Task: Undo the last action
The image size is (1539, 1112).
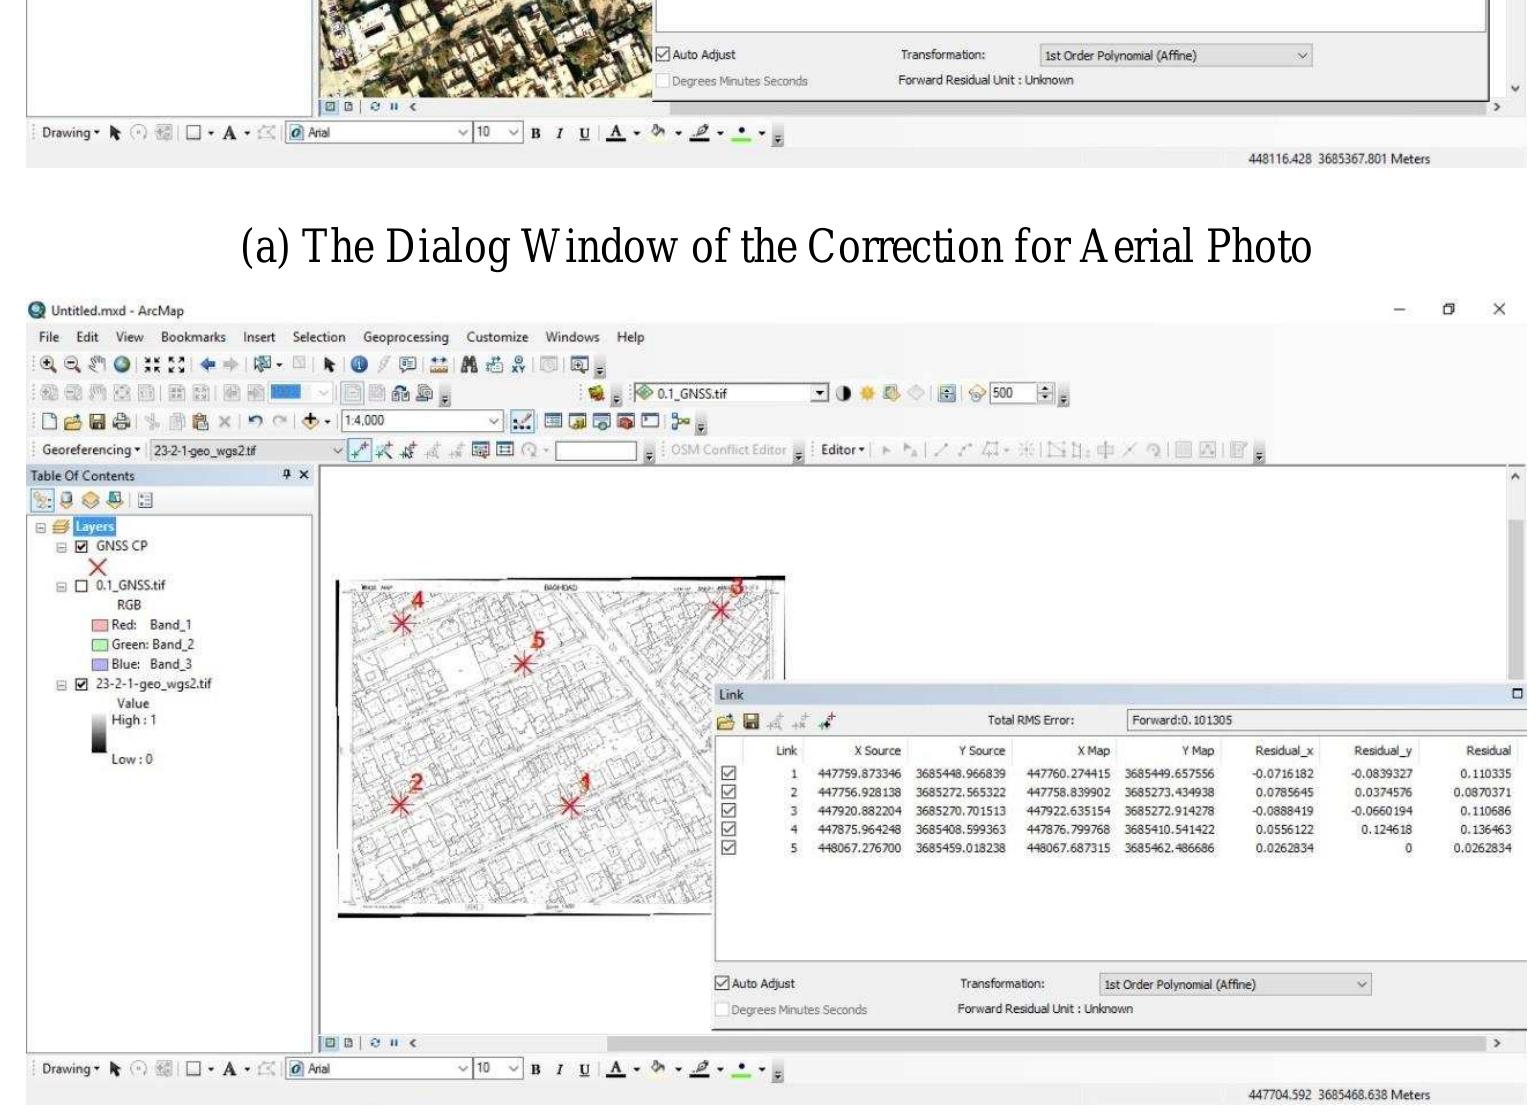Action: (255, 422)
